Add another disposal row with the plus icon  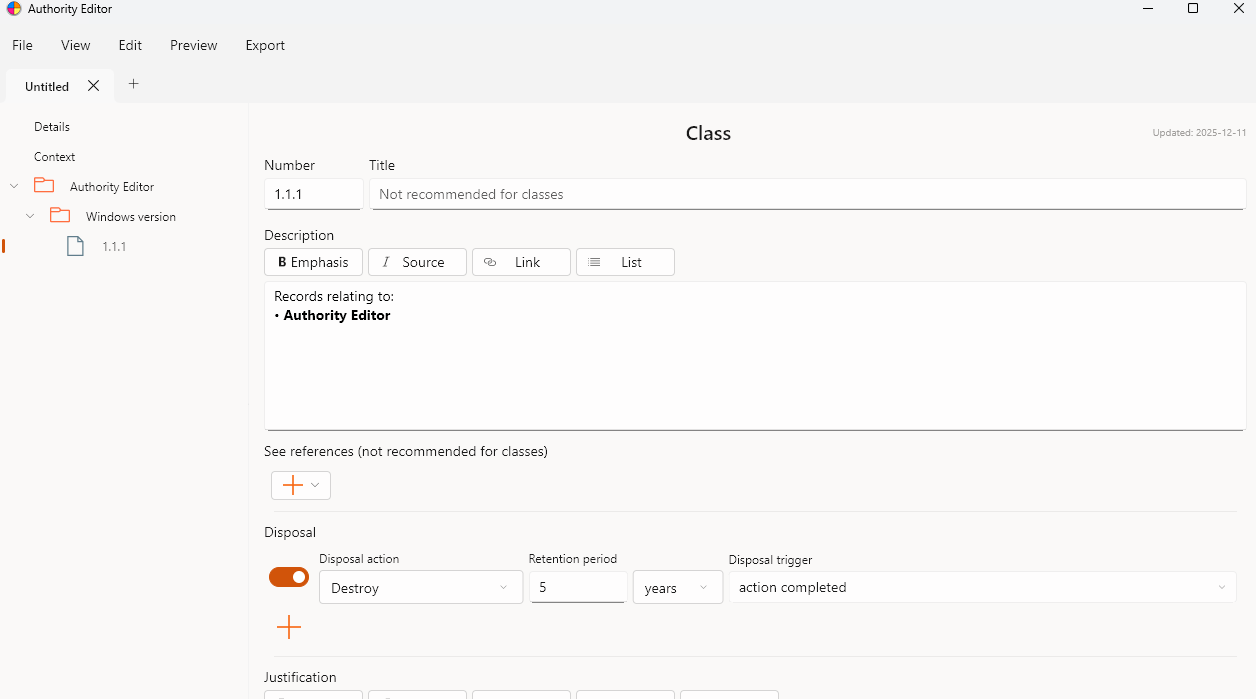(x=288, y=627)
